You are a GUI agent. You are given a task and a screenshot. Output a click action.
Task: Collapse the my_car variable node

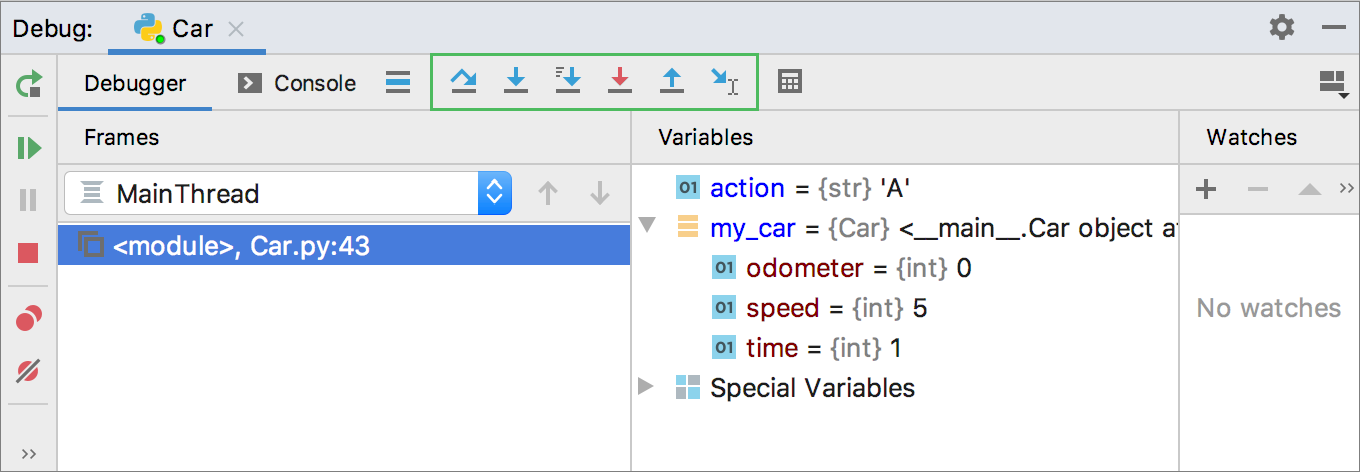[x=647, y=227]
